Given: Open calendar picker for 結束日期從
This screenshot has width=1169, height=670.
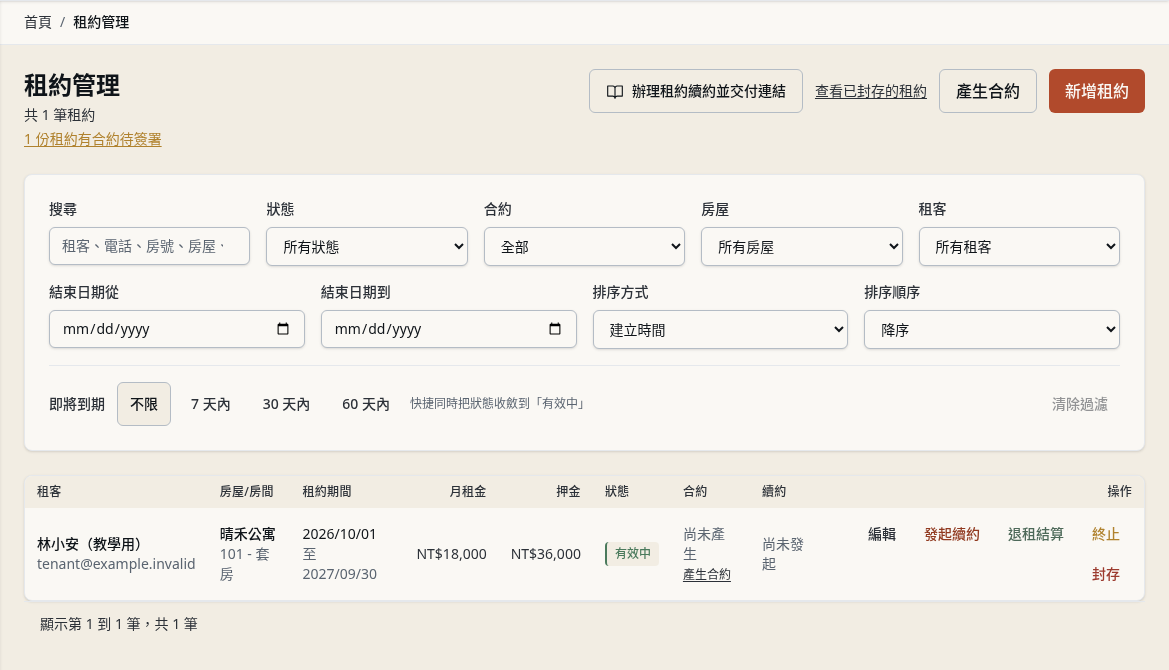Looking at the screenshot, I should click(x=283, y=329).
